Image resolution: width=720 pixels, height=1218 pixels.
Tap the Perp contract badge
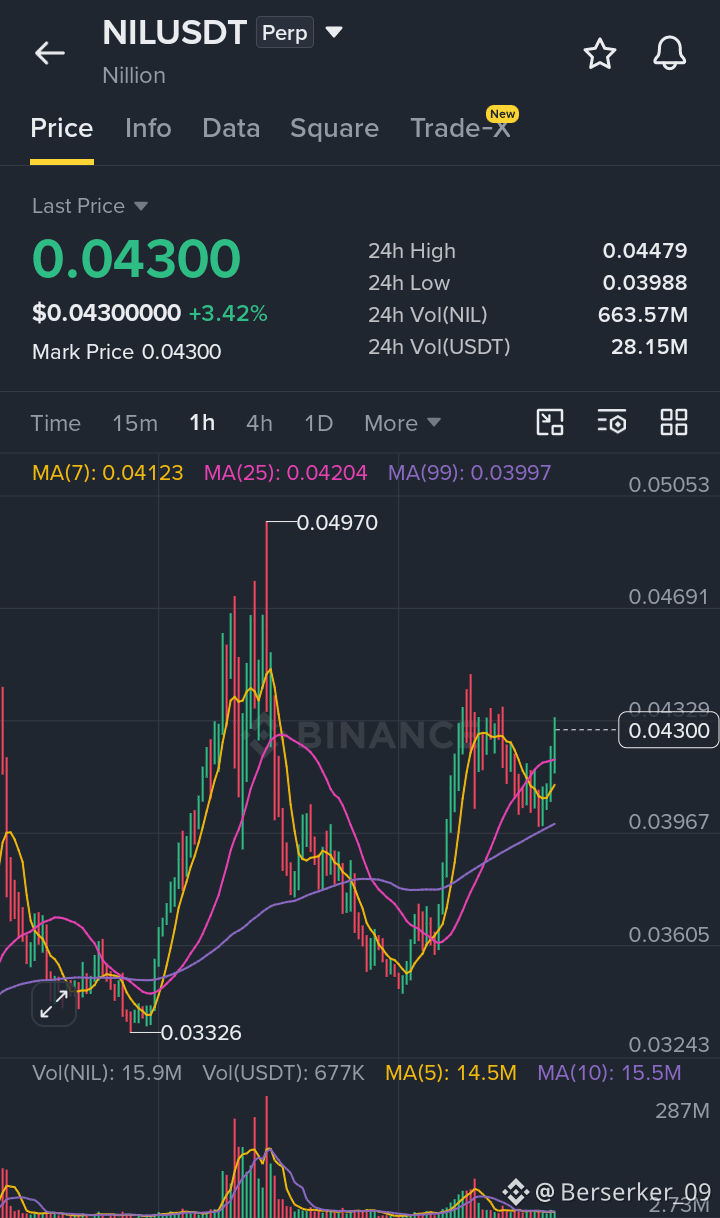[285, 33]
